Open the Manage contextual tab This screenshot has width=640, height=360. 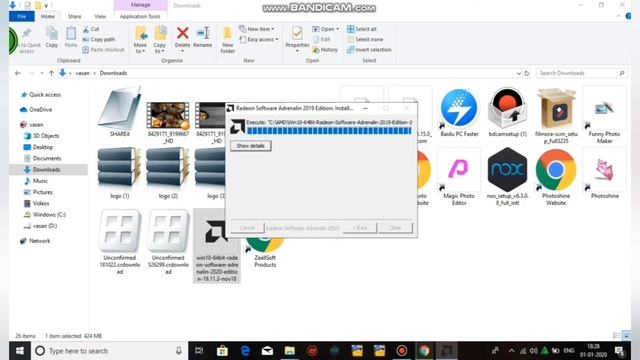tap(140, 5)
